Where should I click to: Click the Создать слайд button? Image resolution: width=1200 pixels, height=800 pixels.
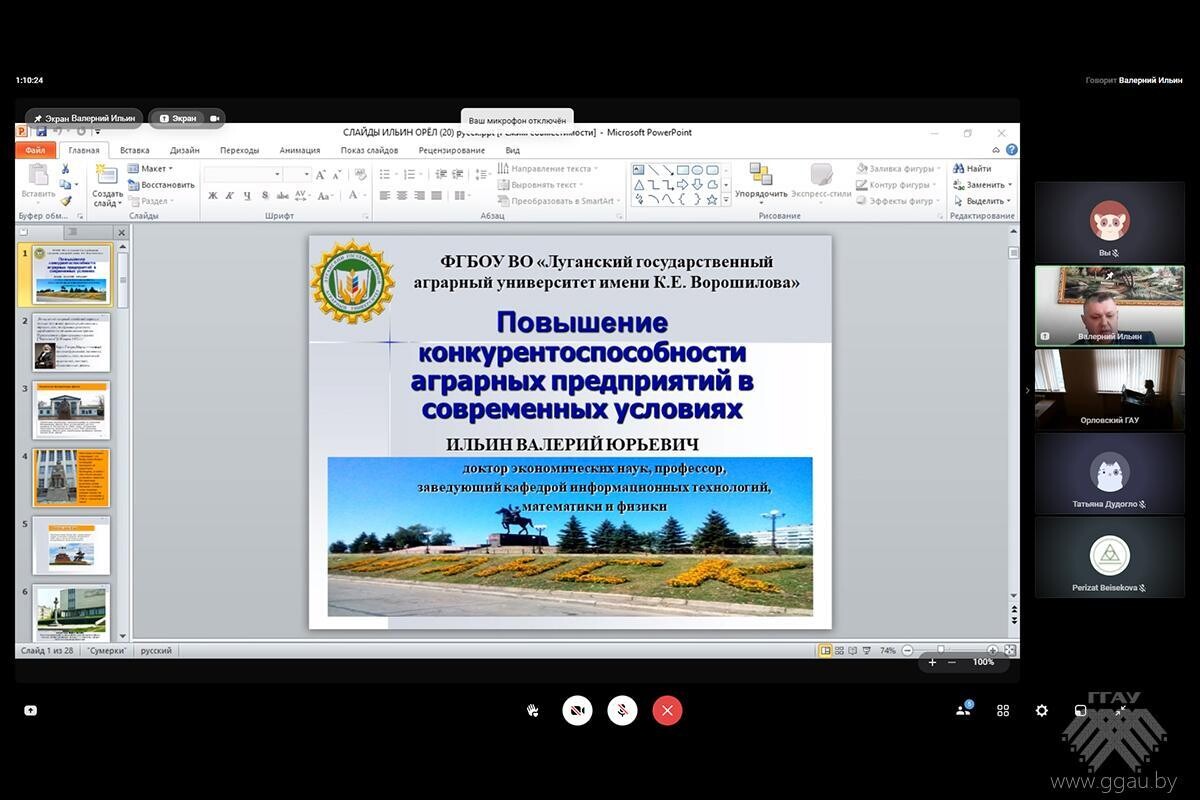point(107,185)
